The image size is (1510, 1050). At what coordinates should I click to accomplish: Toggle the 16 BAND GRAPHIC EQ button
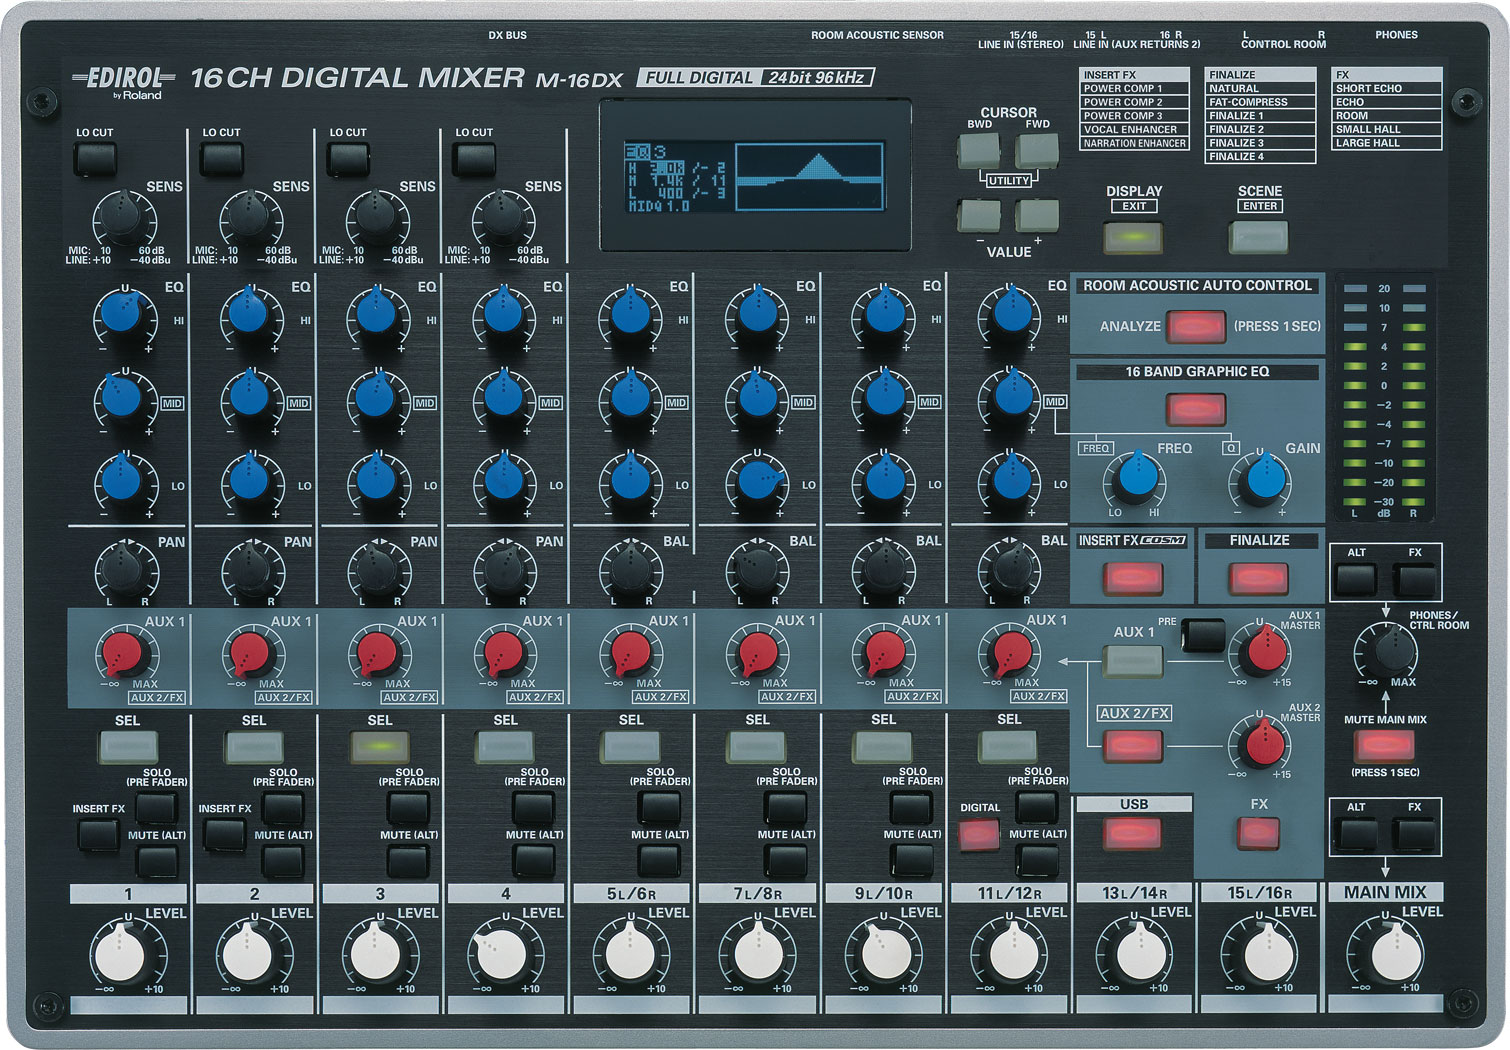[x=1196, y=409]
